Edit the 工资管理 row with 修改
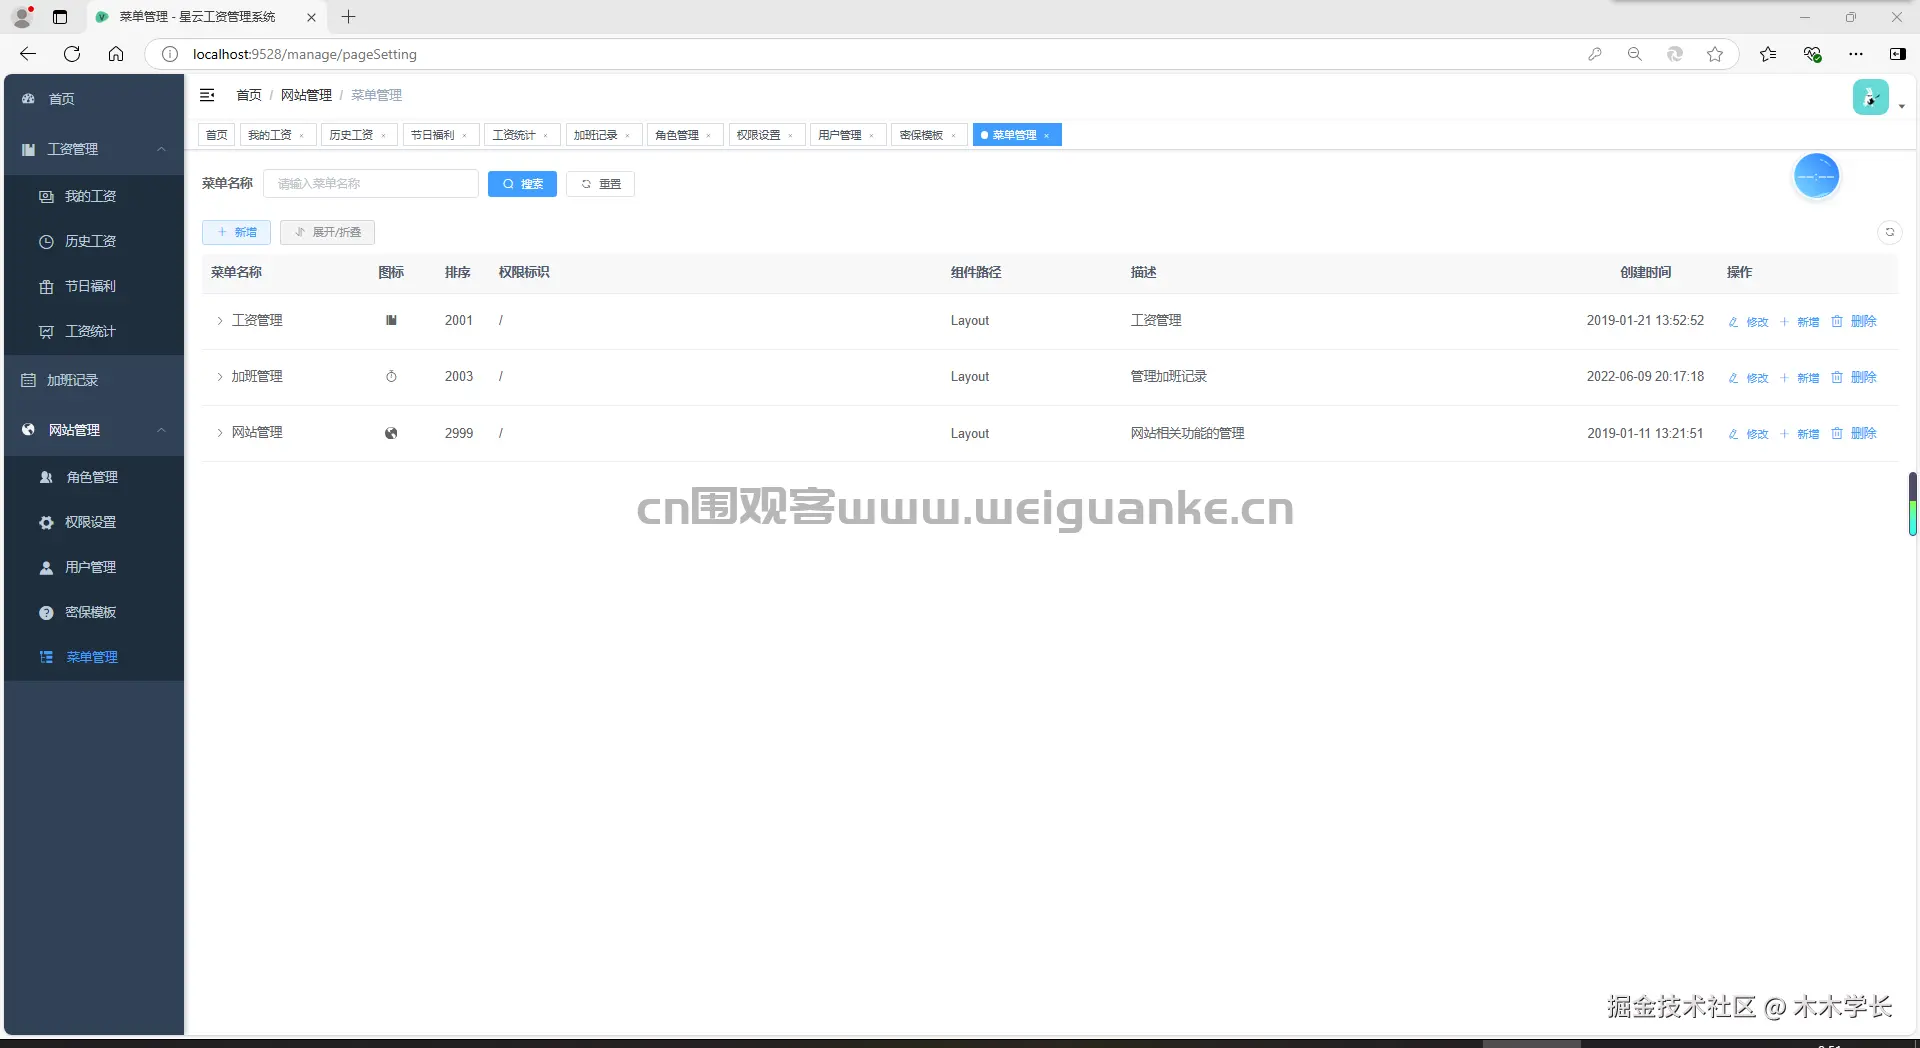This screenshot has width=1920, height=1048. point(1748,322)
